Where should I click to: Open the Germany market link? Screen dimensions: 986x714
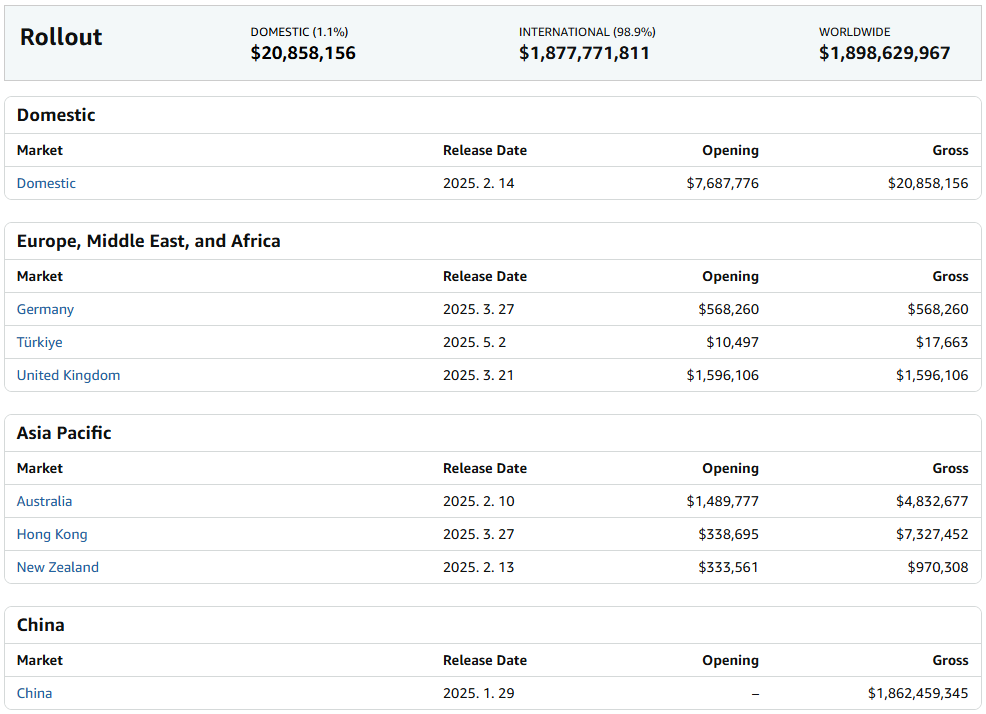(x=45, y=309)
